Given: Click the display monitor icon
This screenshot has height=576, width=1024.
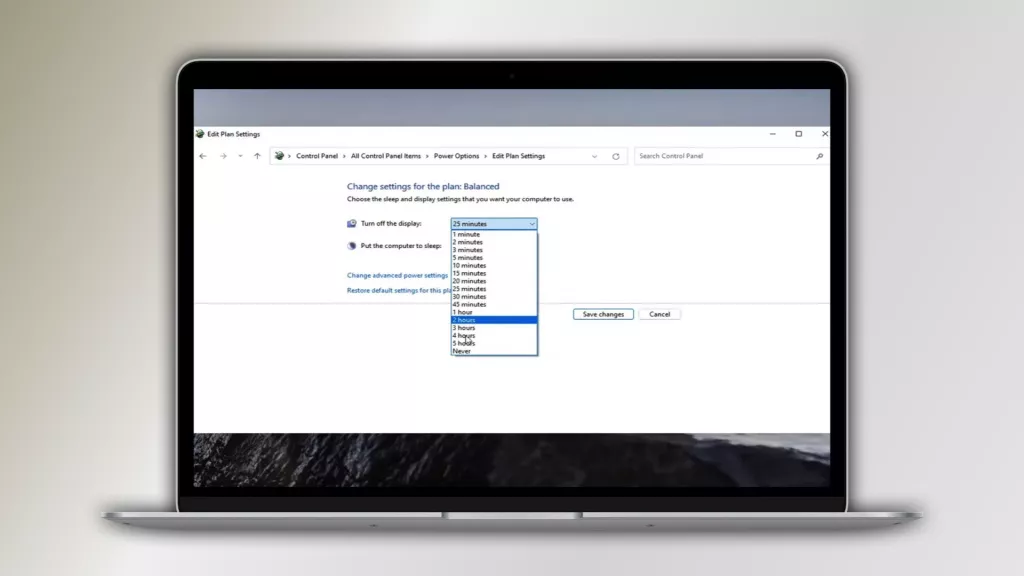Looking at the screenshot, I should pos(351,223).
